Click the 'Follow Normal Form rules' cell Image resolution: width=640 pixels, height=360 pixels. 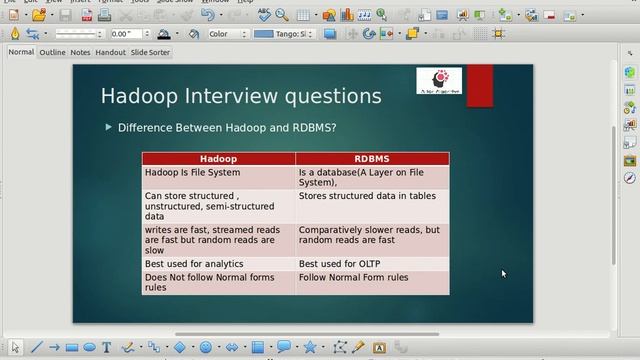point(372,282)
